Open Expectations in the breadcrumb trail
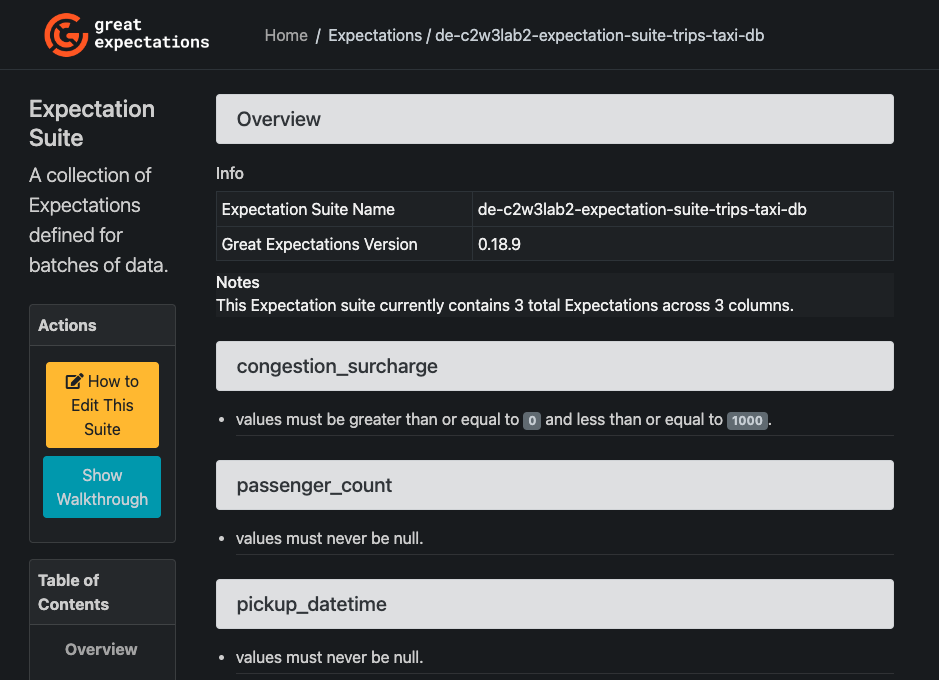The height and width of the screenshot is (680, 939). point(375,35)
